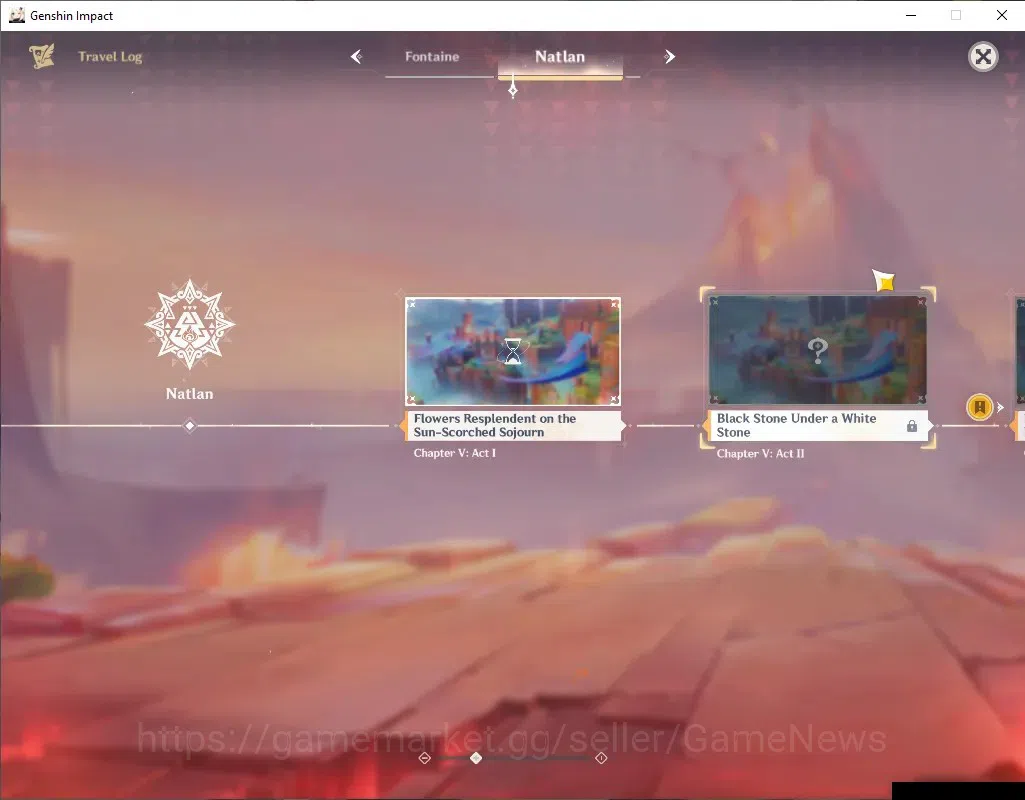This screenshot has height=800, width=1025.
Task: Open Flowers Resplendent quest thumbnail
Action: click(512, 352)
